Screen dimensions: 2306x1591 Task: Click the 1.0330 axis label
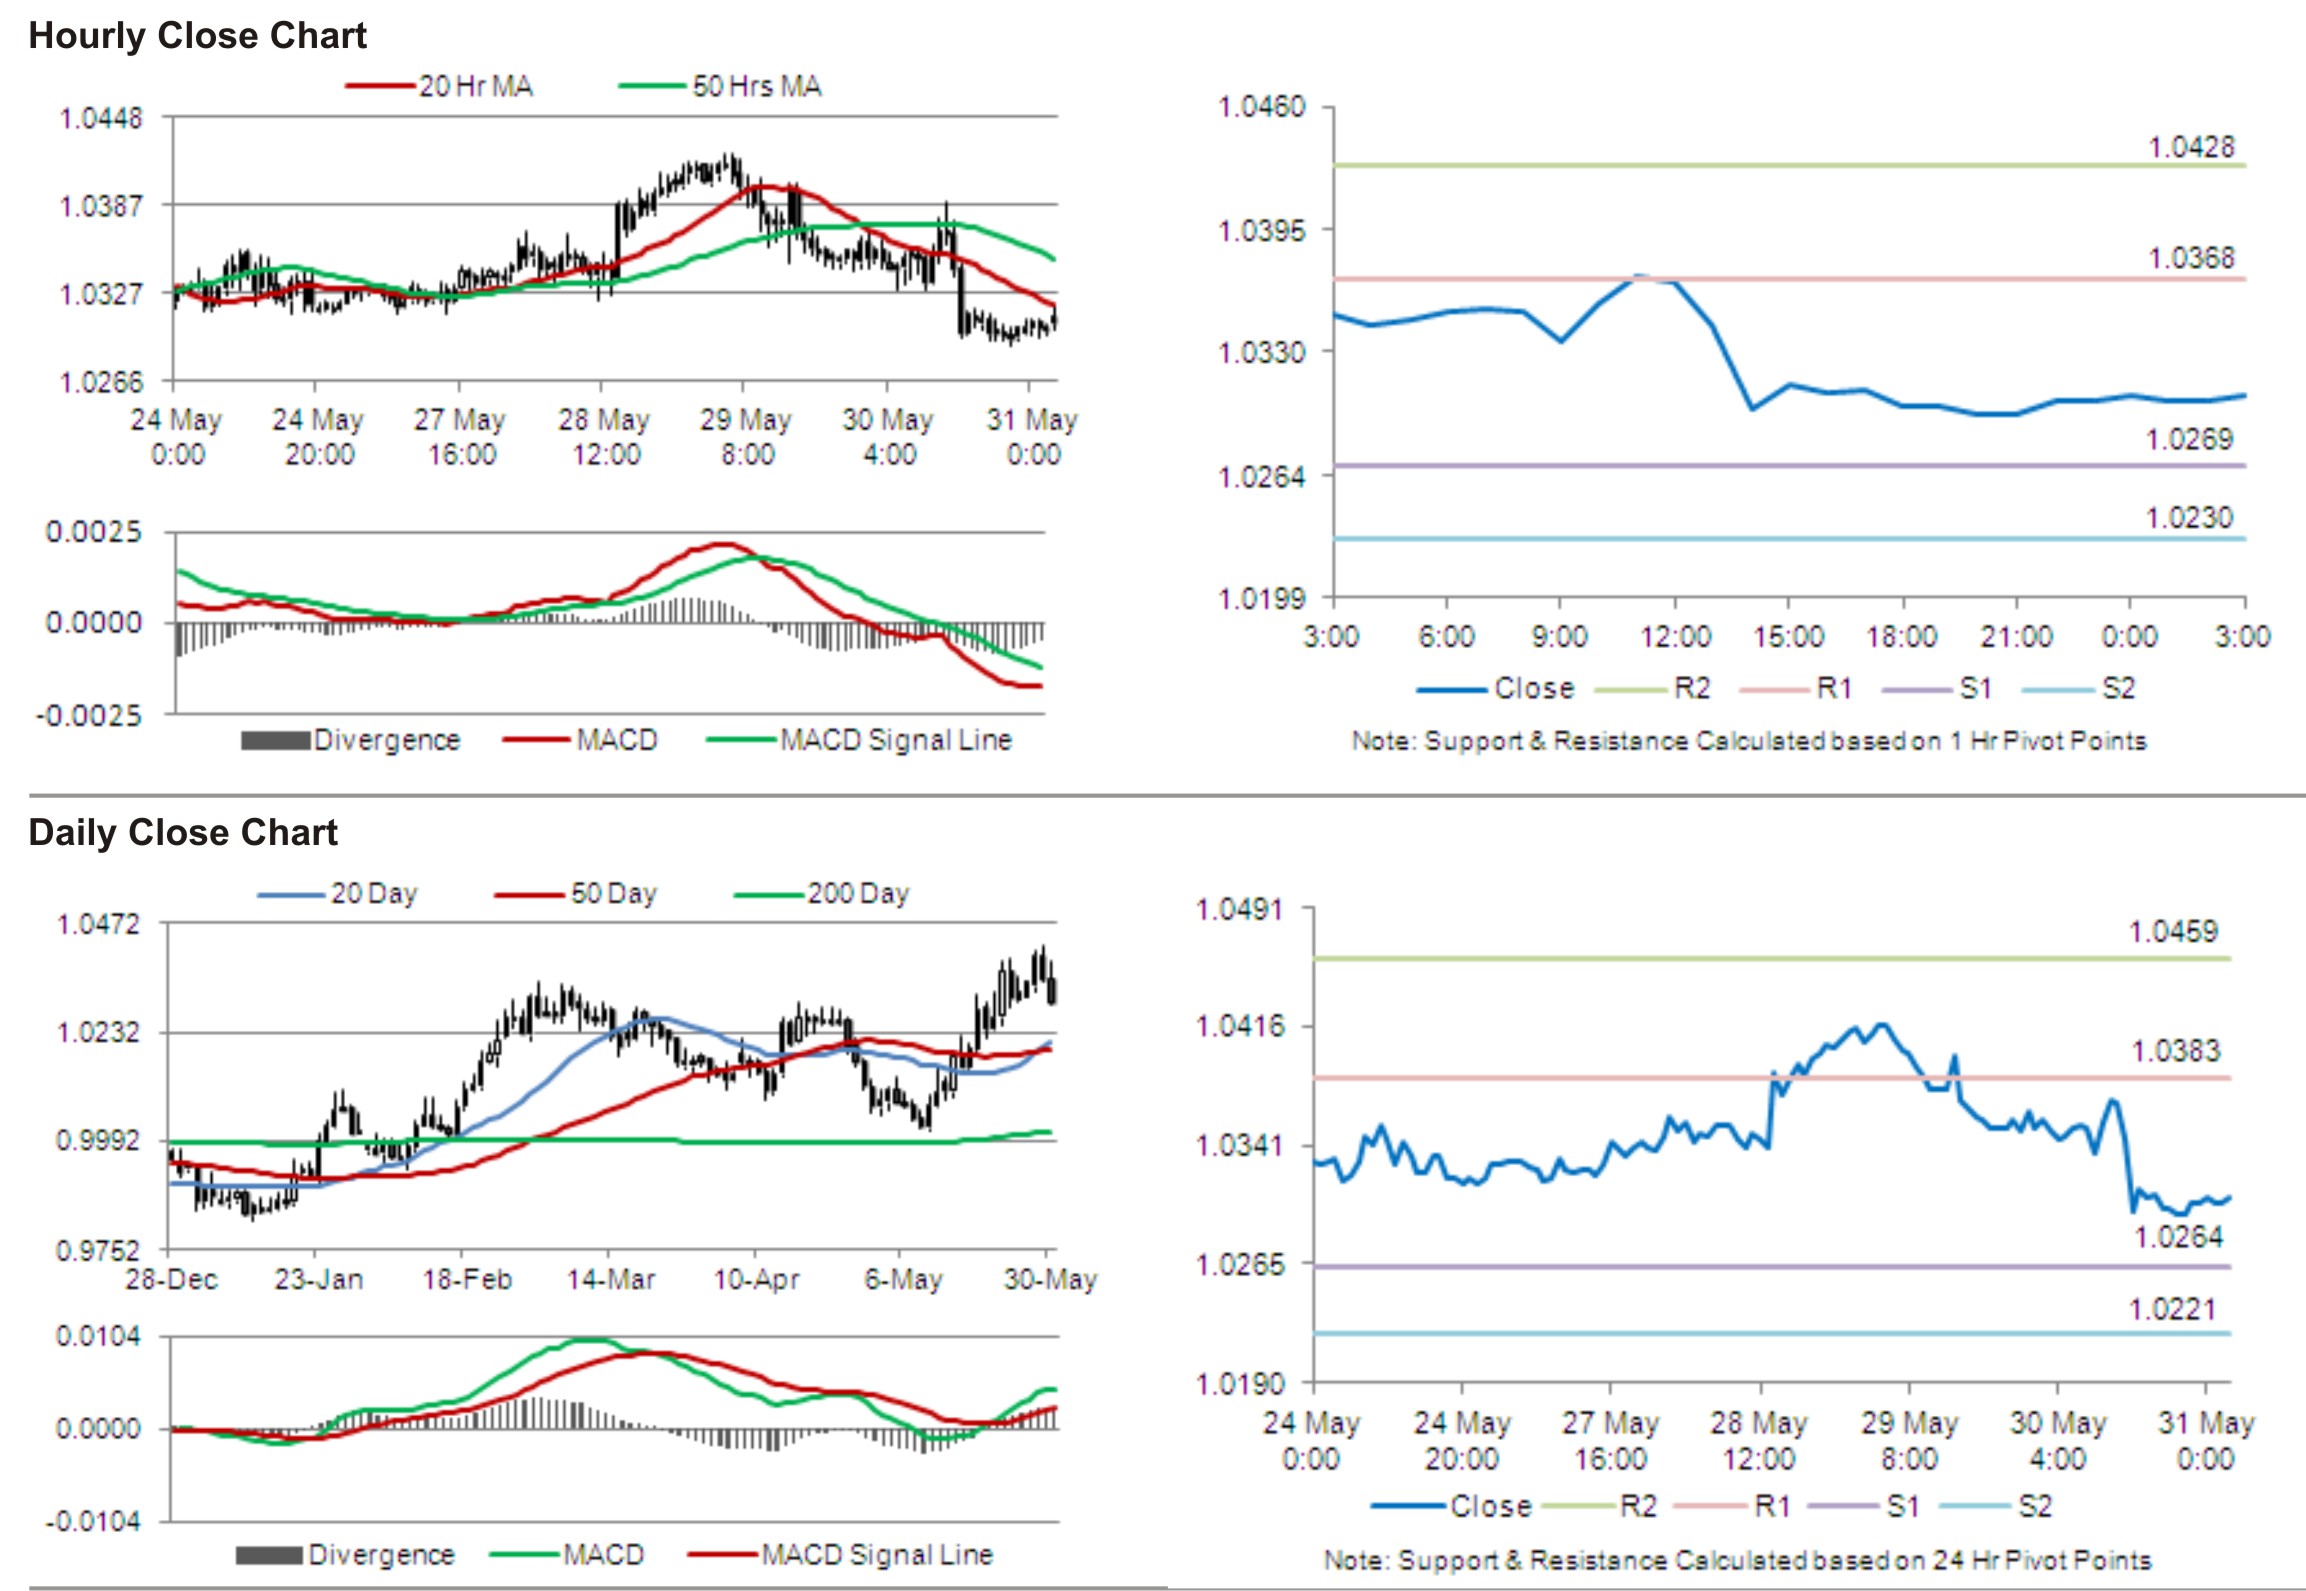(1261, 352)
